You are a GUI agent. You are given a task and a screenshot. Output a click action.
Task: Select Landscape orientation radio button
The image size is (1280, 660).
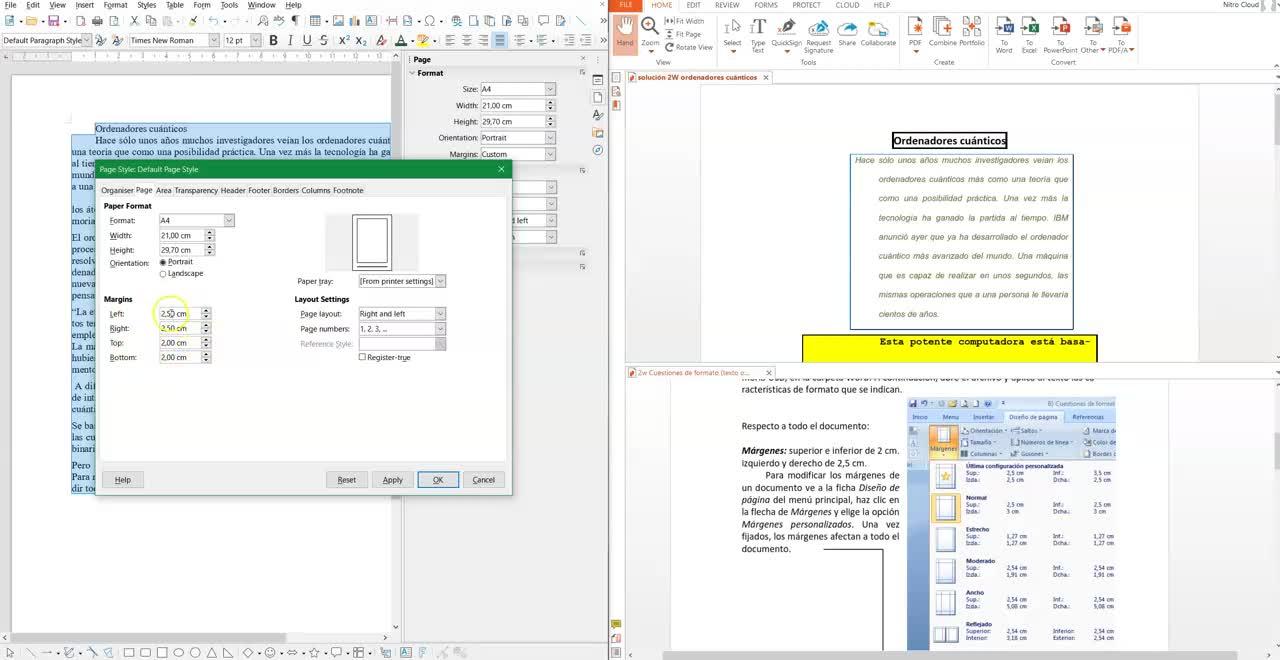[x=164, y=273]
